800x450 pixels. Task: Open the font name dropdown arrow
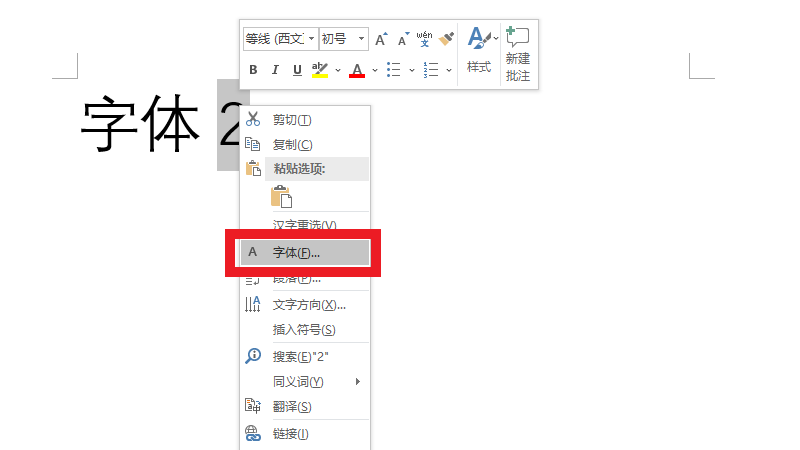pos(312,39)
